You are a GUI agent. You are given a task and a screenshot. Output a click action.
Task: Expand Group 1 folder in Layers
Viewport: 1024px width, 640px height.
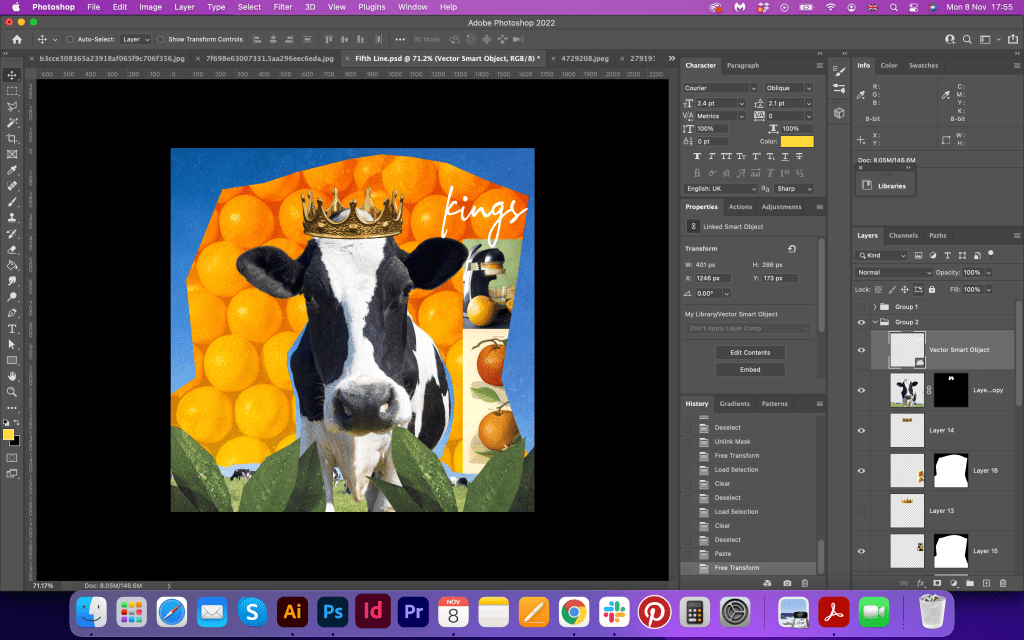coord(875,307)
